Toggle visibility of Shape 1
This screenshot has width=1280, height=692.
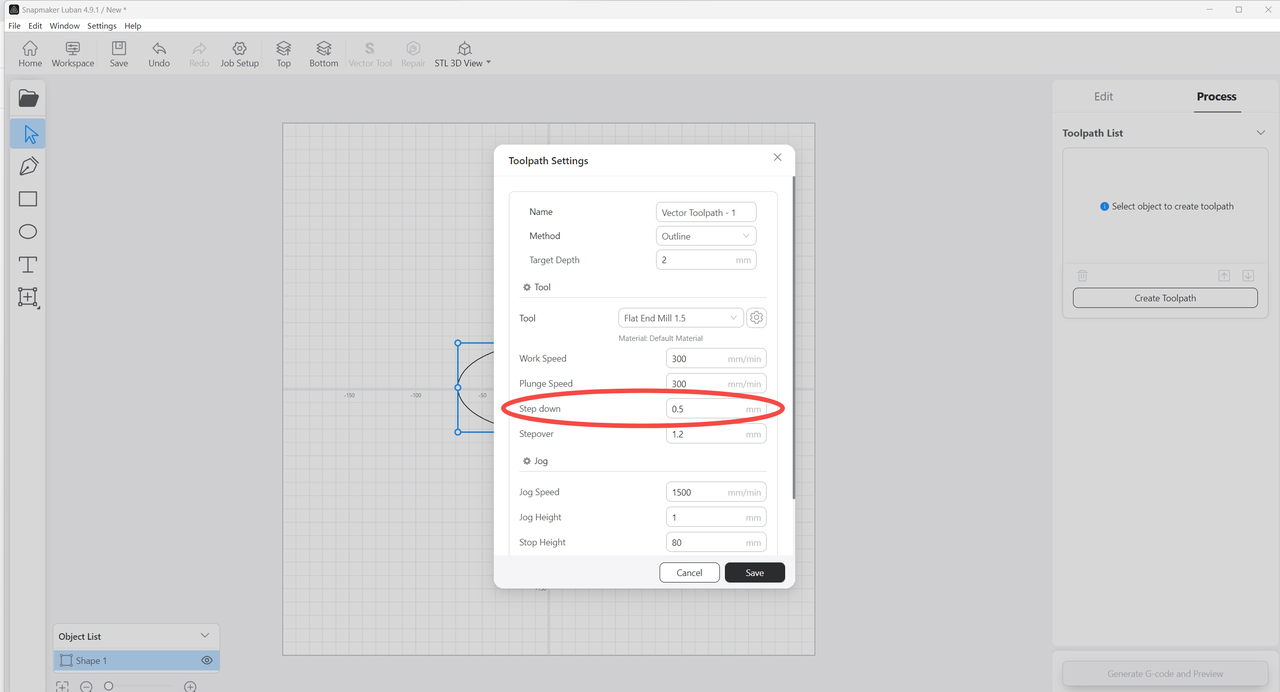coord(207,661)
